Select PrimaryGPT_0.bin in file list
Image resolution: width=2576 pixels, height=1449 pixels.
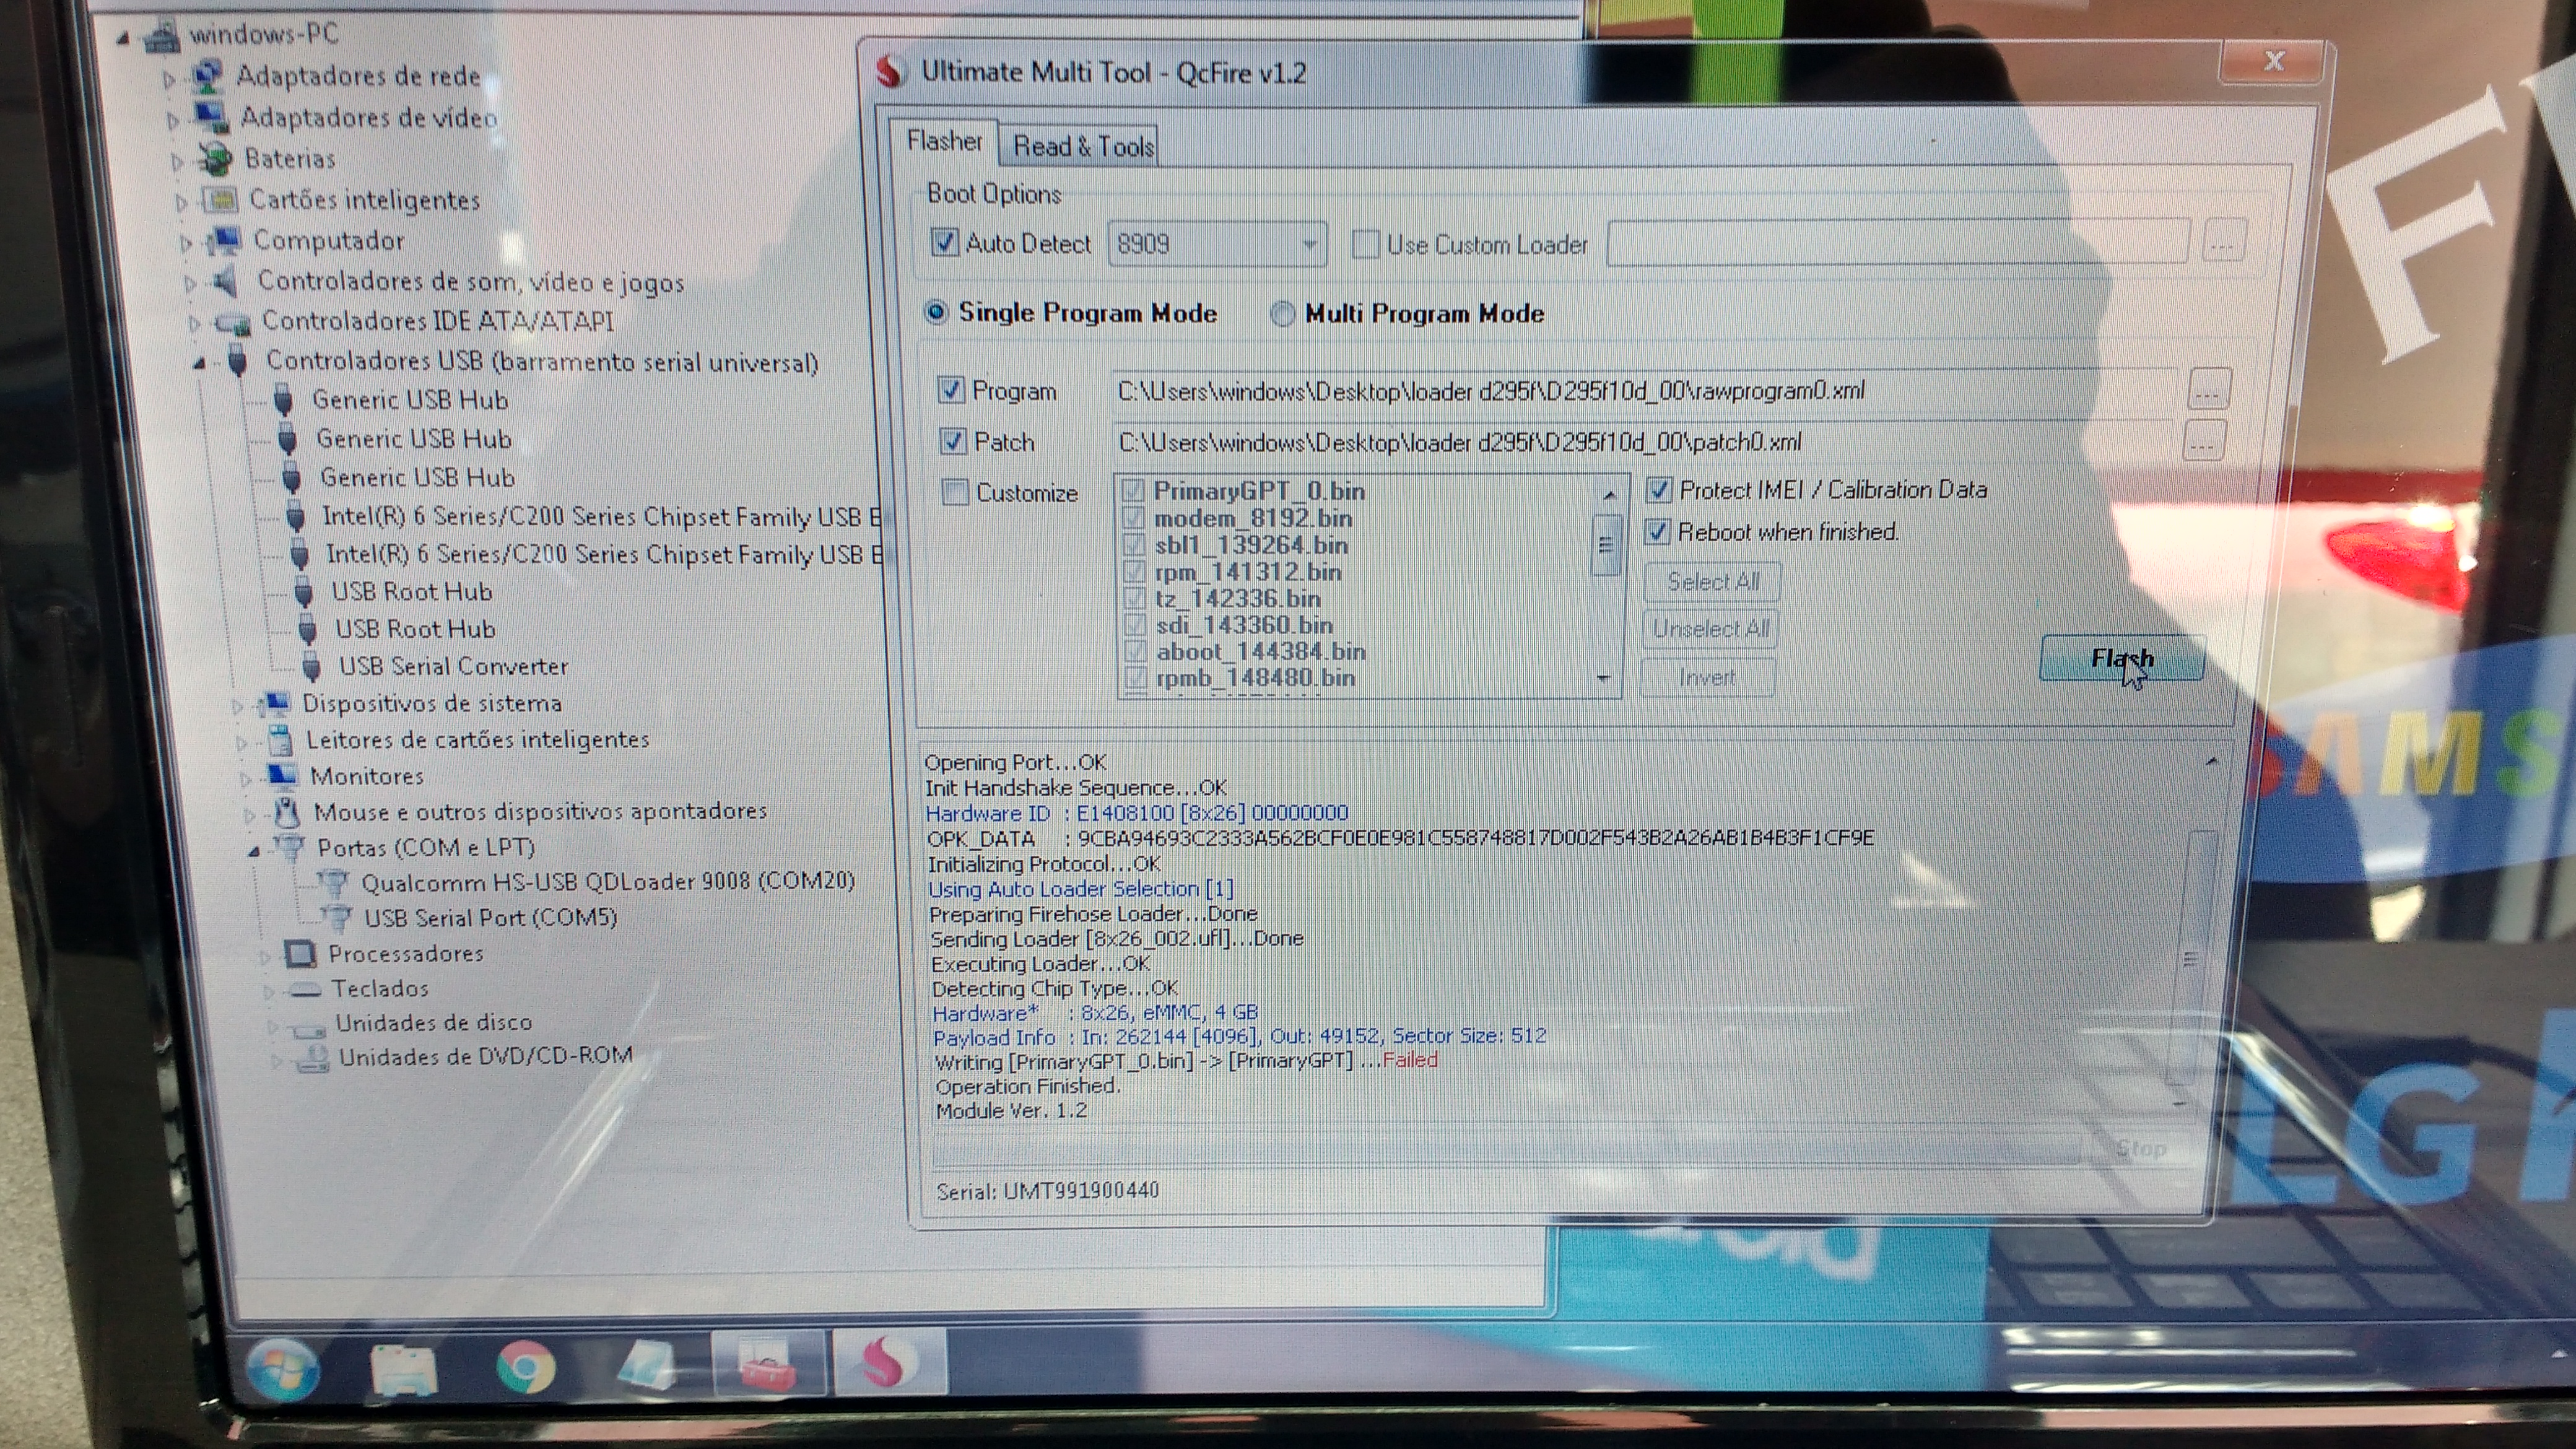(x=1258, y=490)
